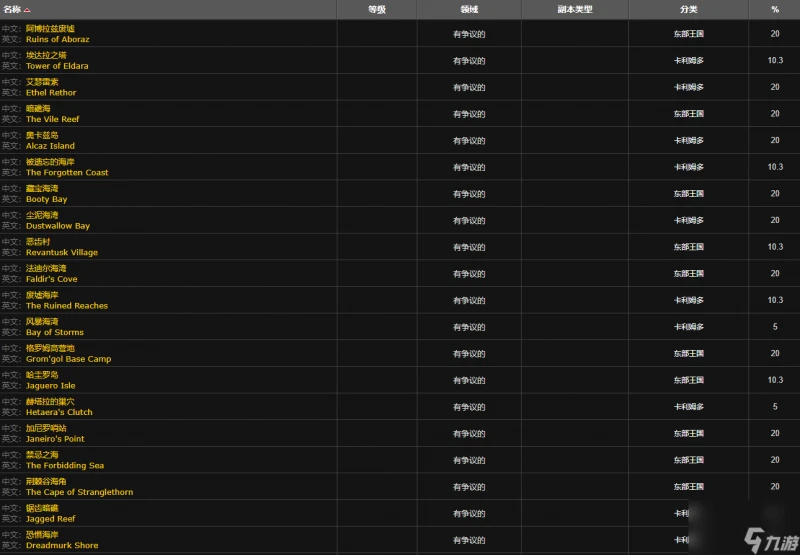The image size is (800, 555).
Task: Click the Grom'gol Base Camp link
Action: [68, 359]
